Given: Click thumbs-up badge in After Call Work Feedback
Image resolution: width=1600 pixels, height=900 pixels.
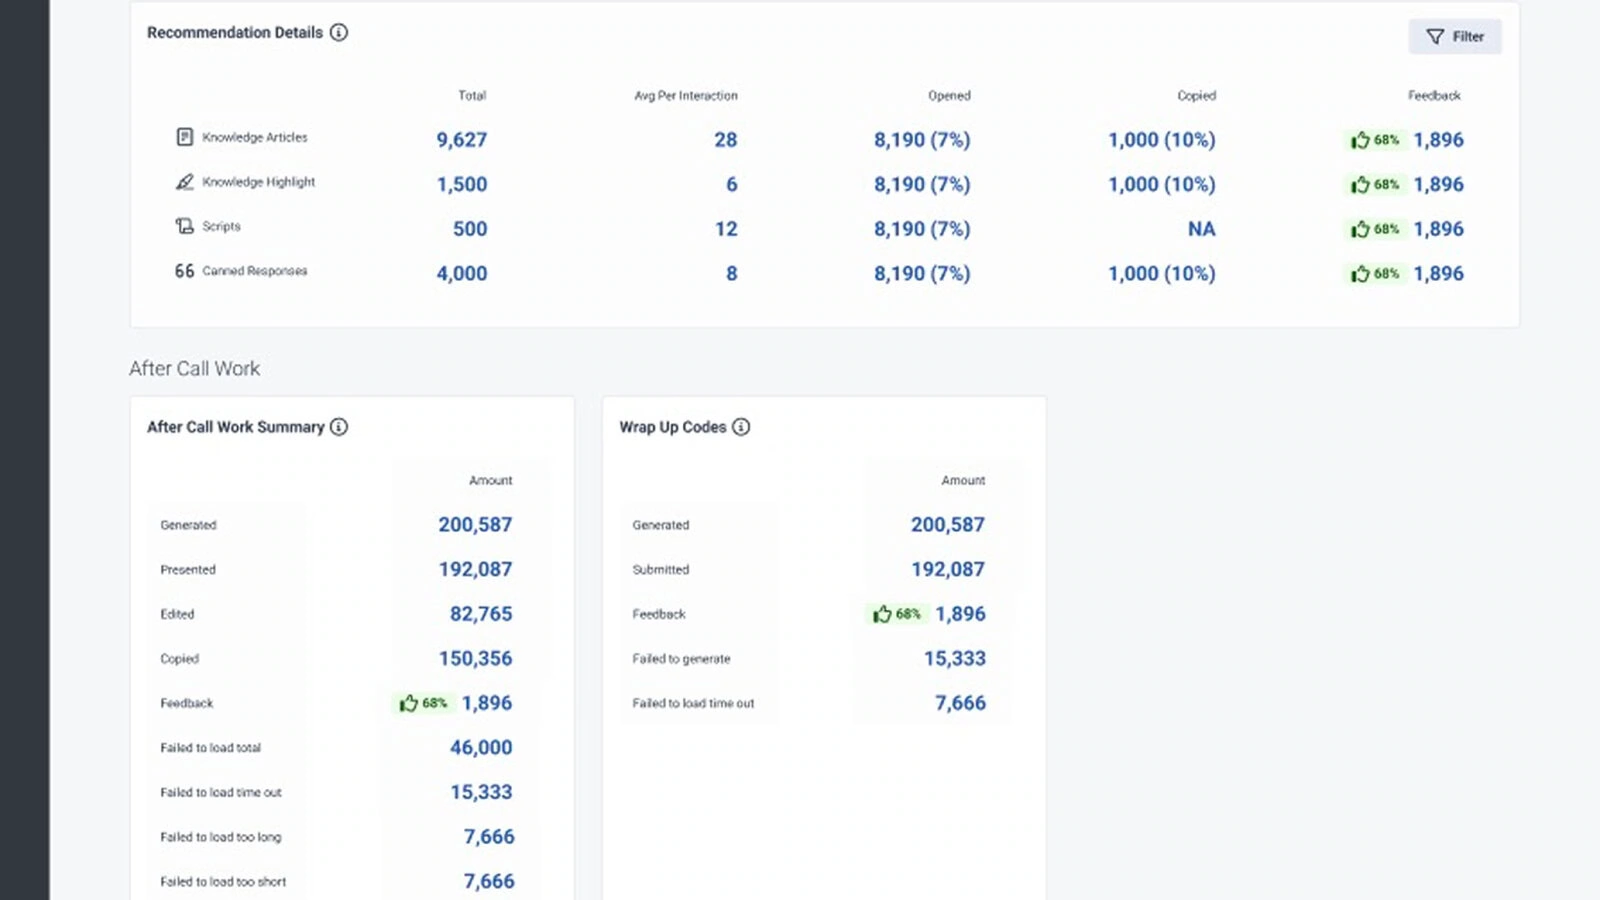Looking at the screenshot, I should pyautogui.click(x=424, y=703).
